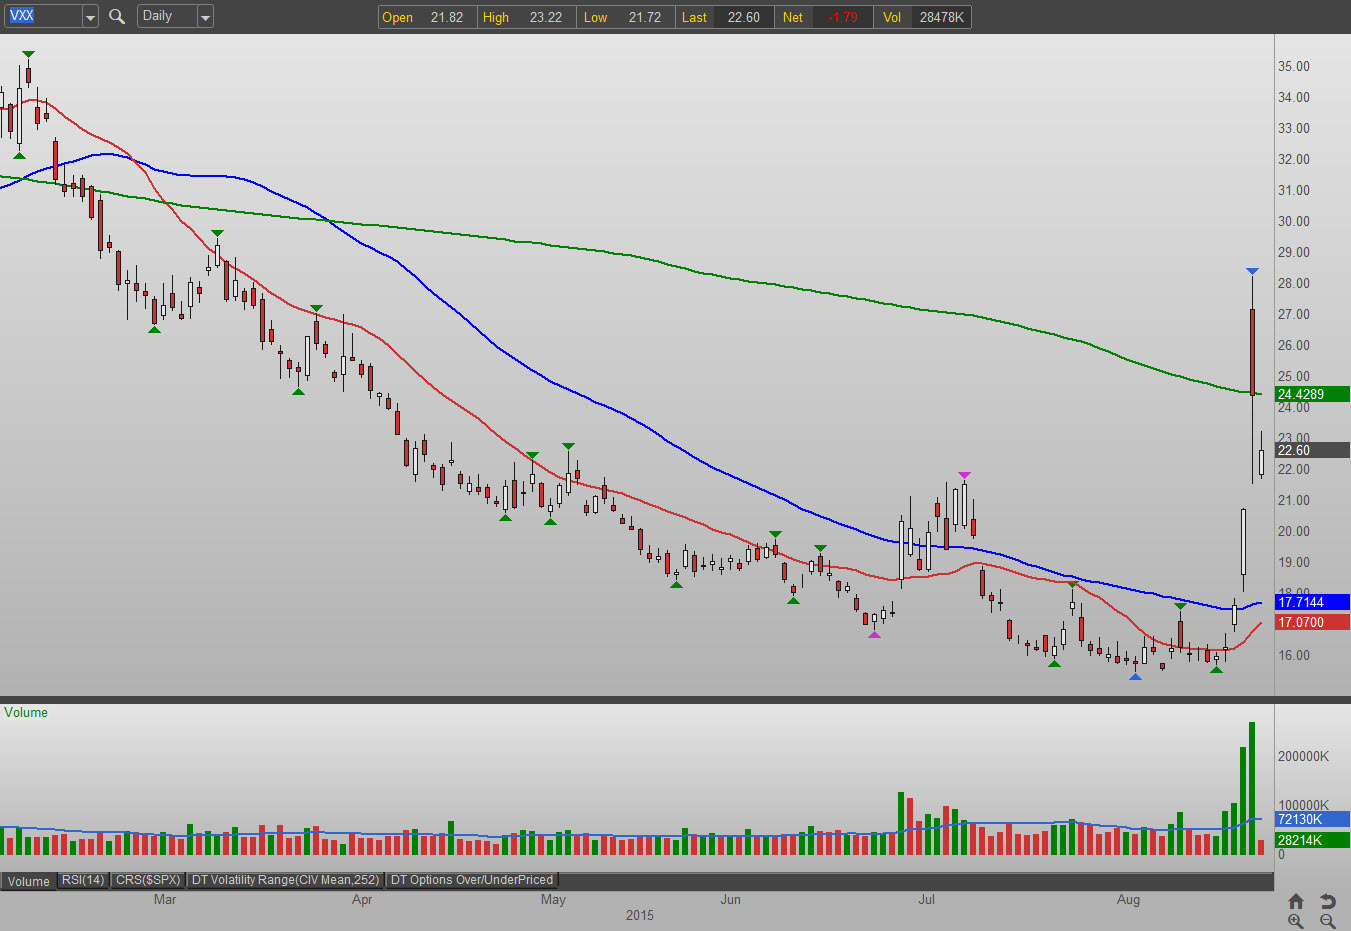Click the undo arrow icon
1351x931 pixels.
point(1327,900)
